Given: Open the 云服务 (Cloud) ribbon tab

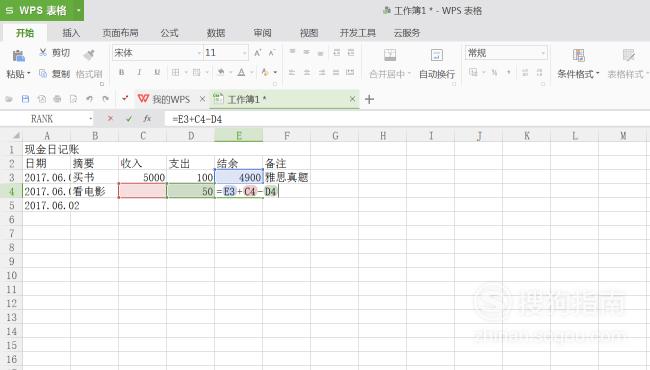Looking at the screenshot, I should (x=407, y=33).
